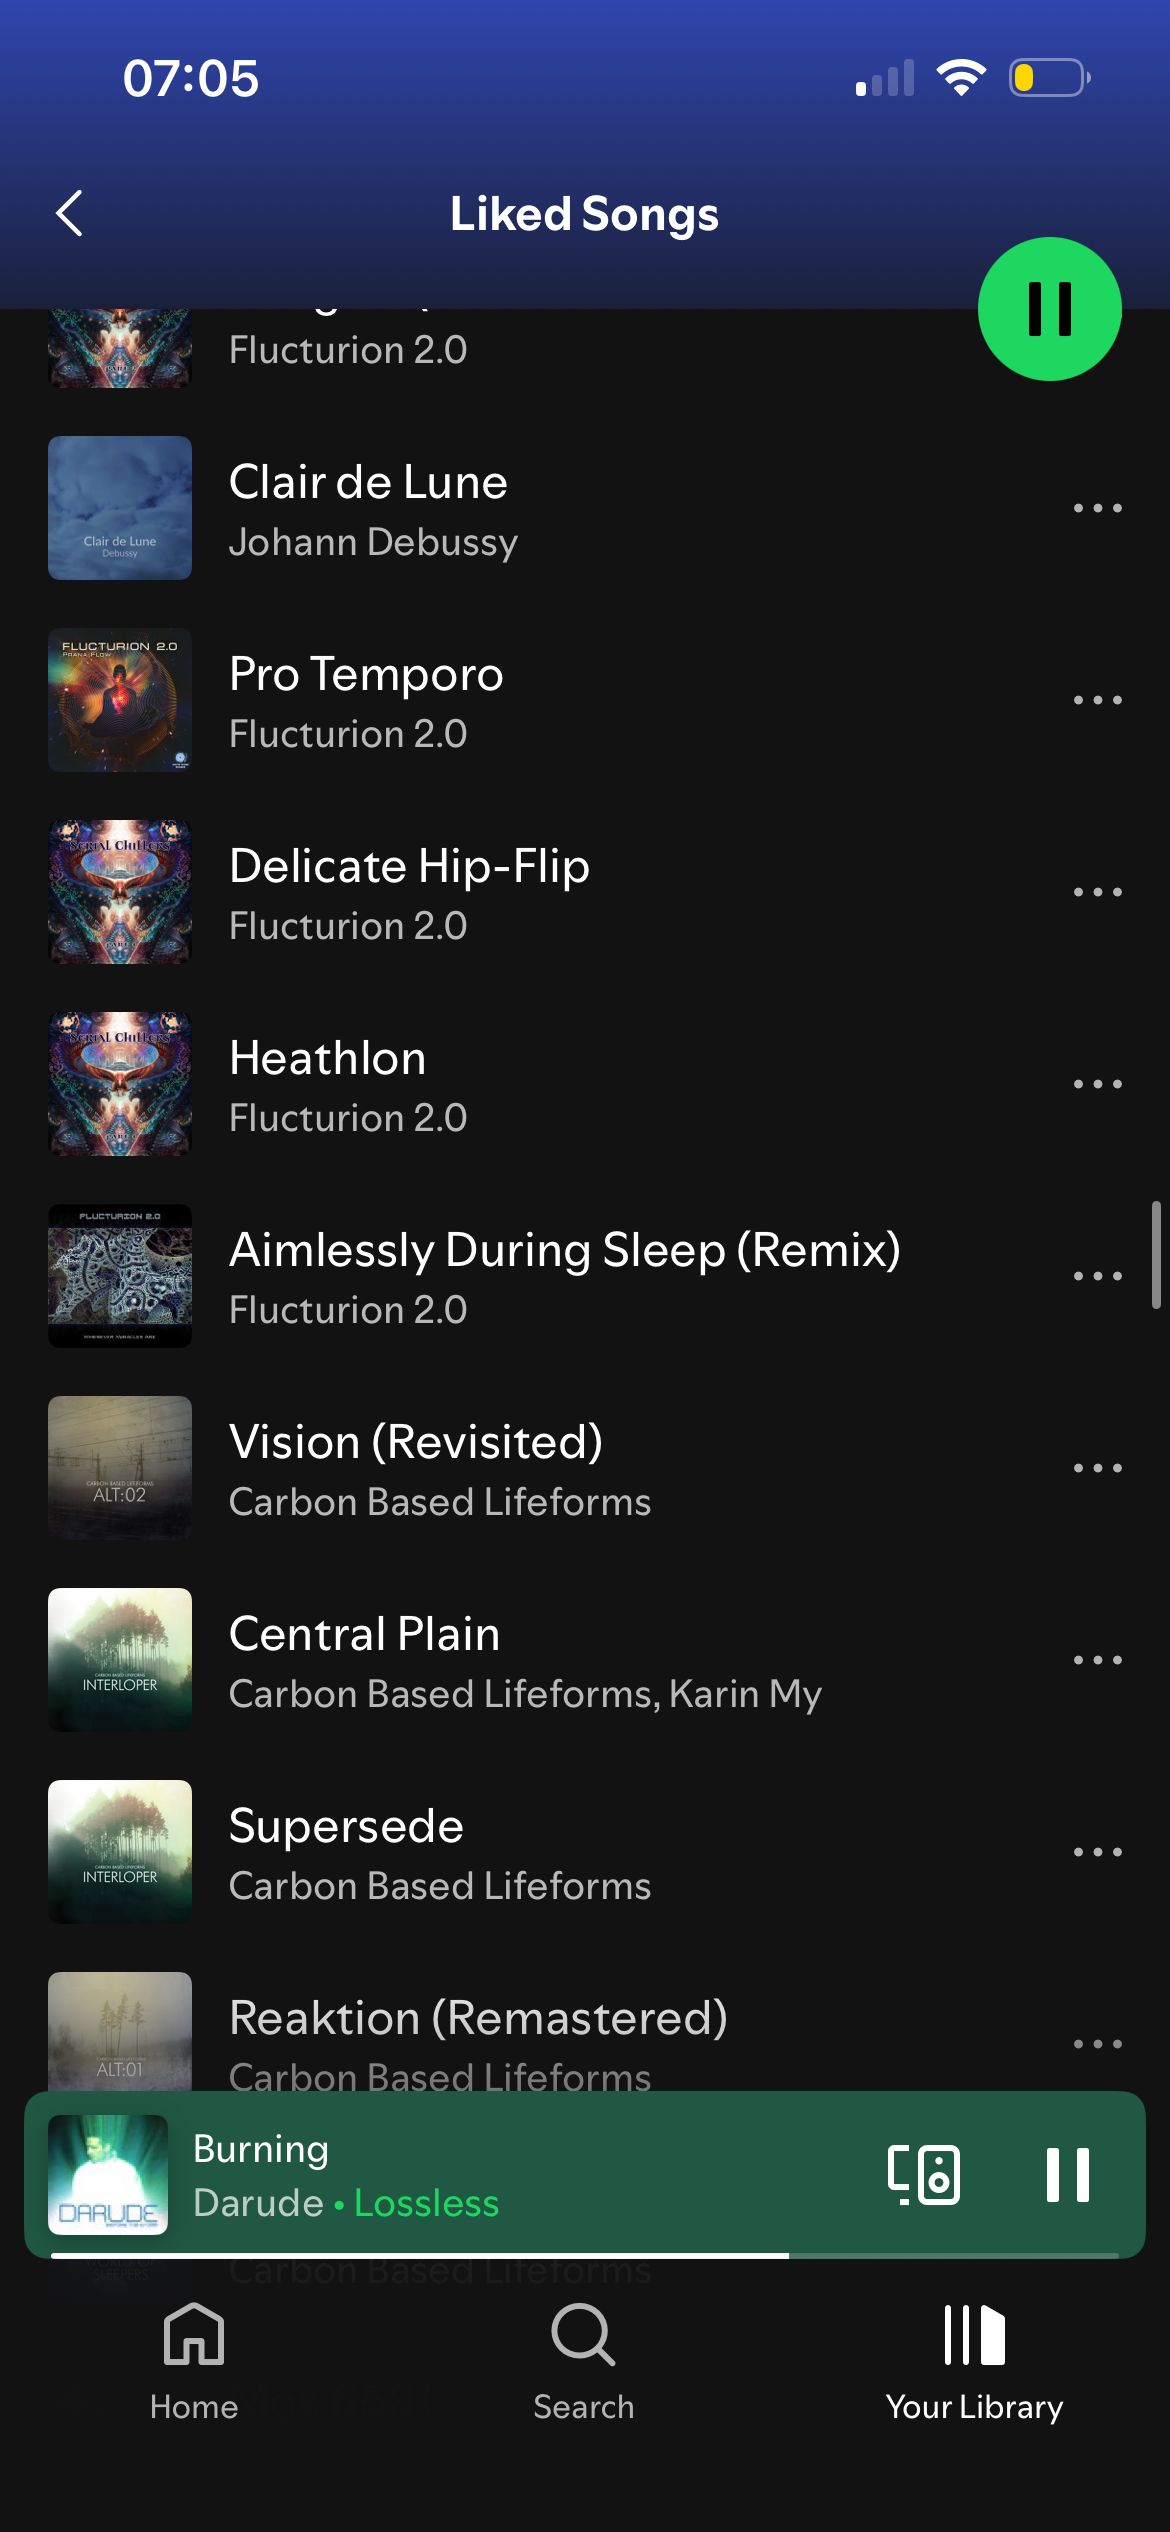Seek on the mini player progress bar
1170x2532 pixels.
(584, 2256)
